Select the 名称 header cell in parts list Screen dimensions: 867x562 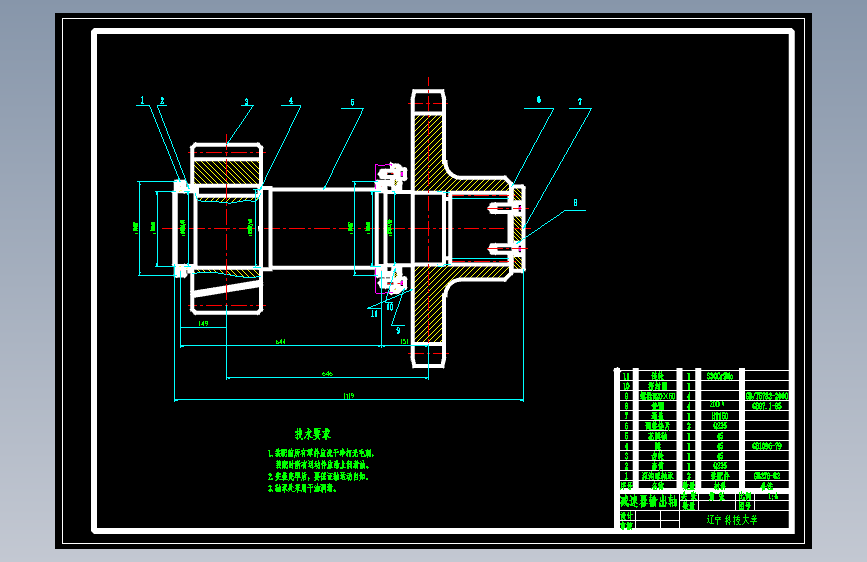(657, 486)
